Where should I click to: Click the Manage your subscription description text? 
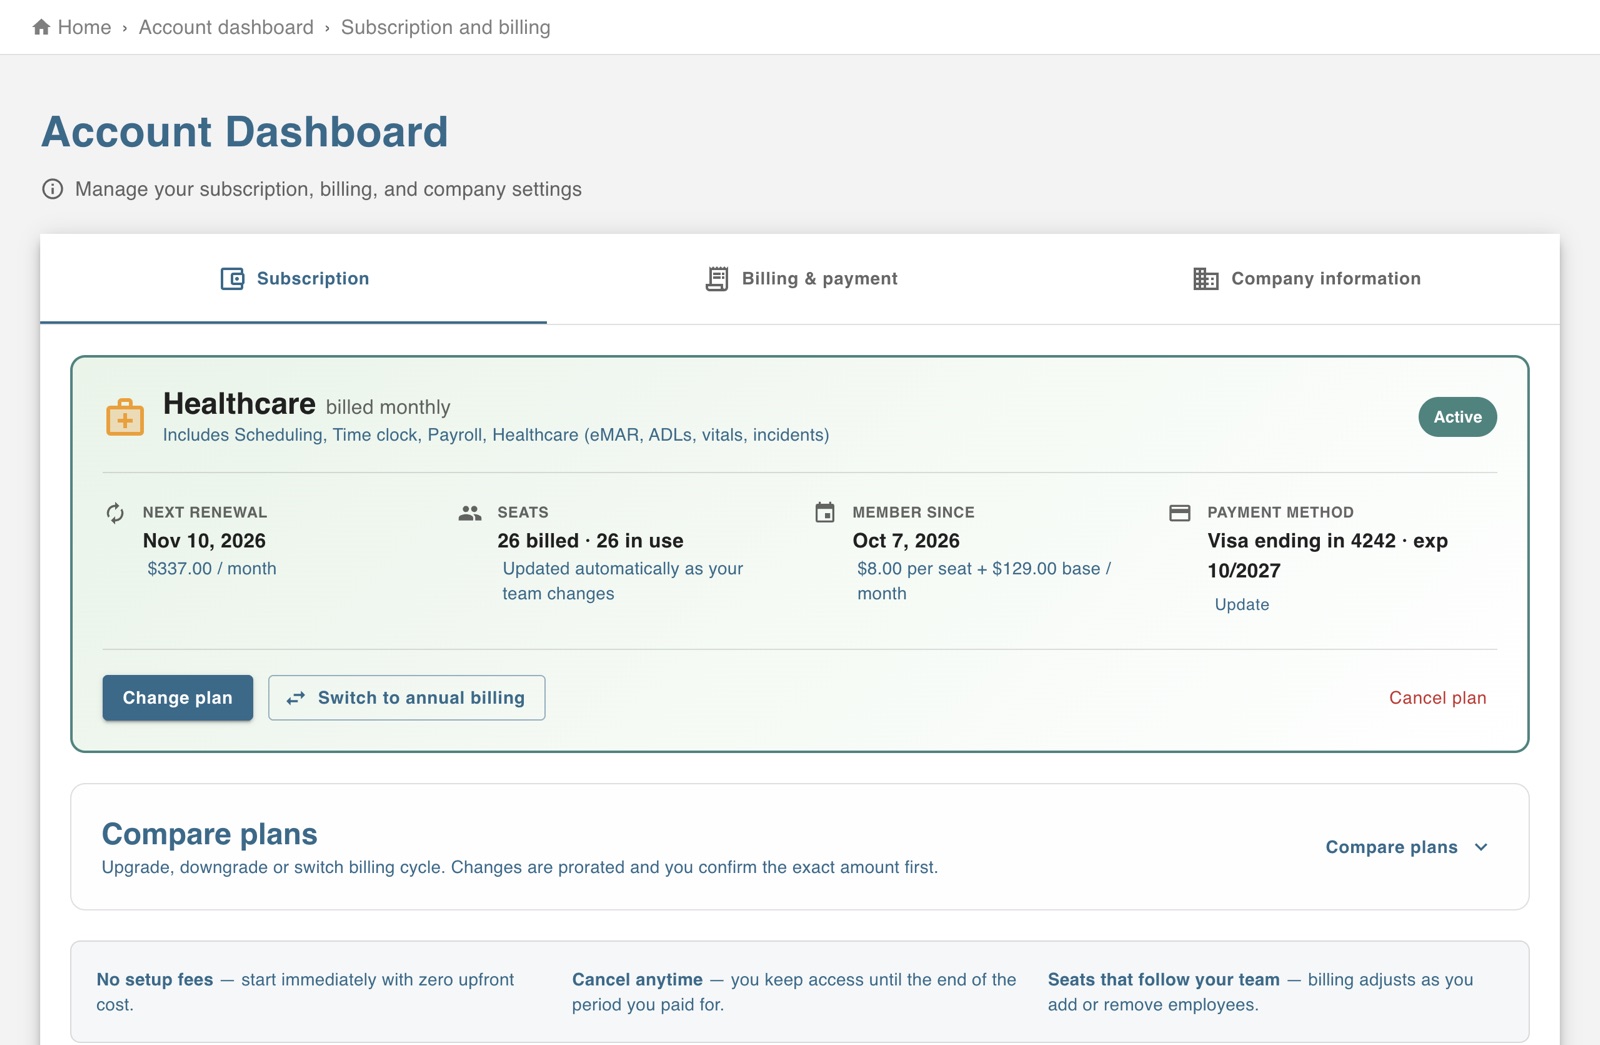coord(328,189)
